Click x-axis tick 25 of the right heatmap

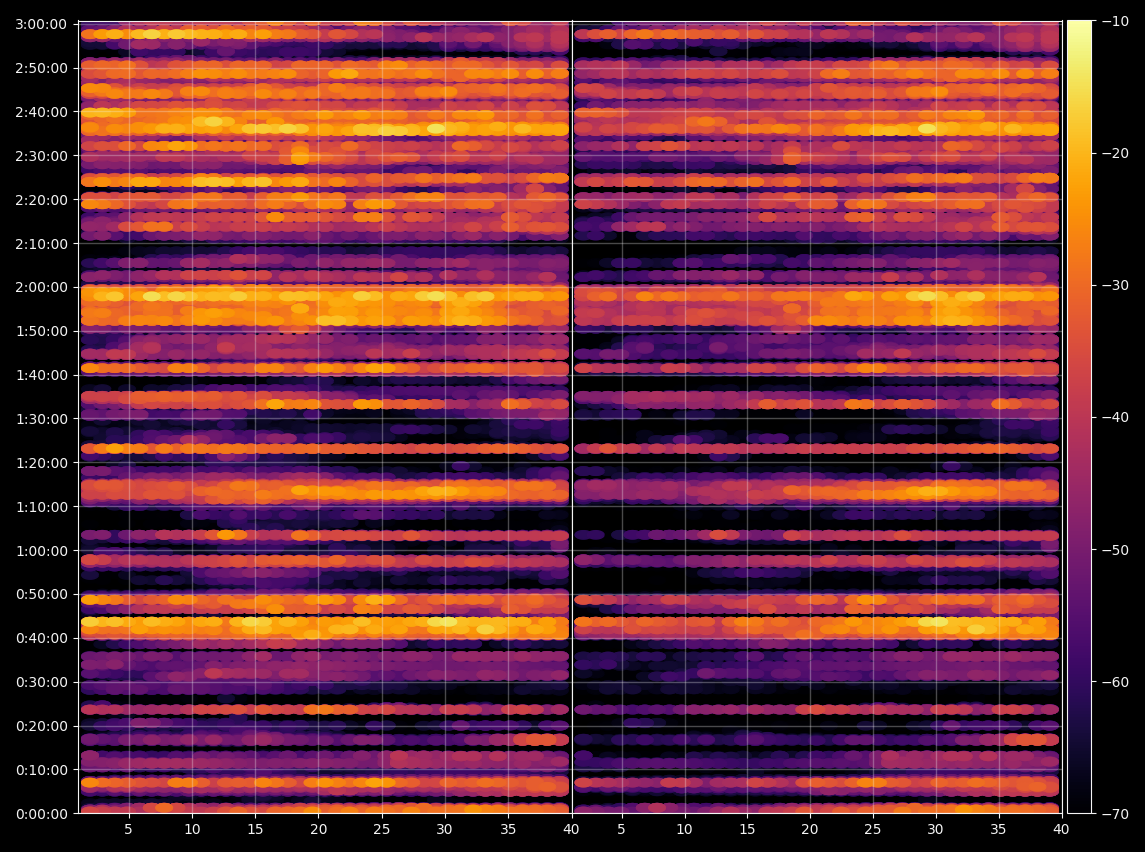873,829
